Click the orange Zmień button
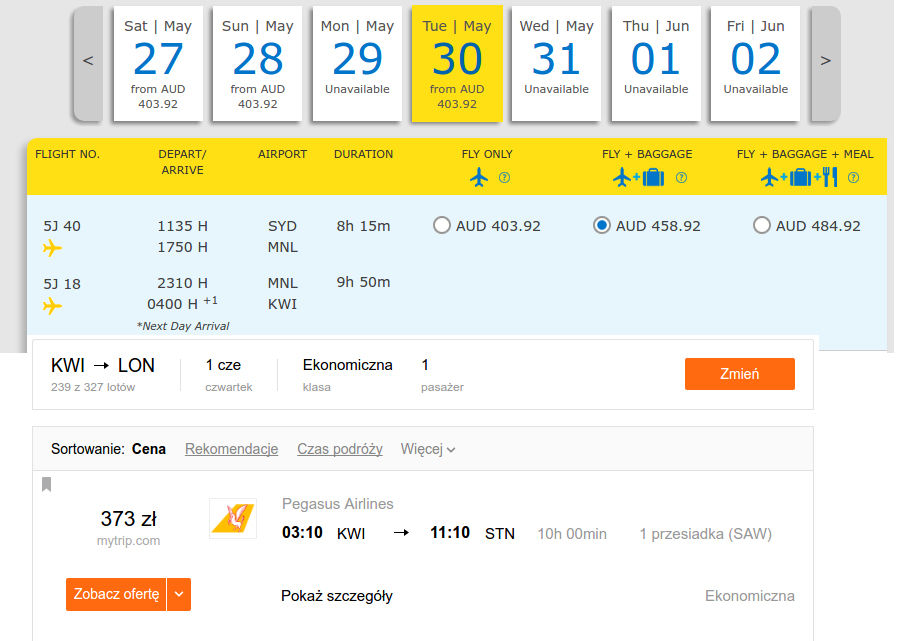This screenshot has width=899, height=641. click(x=740, y=374)
